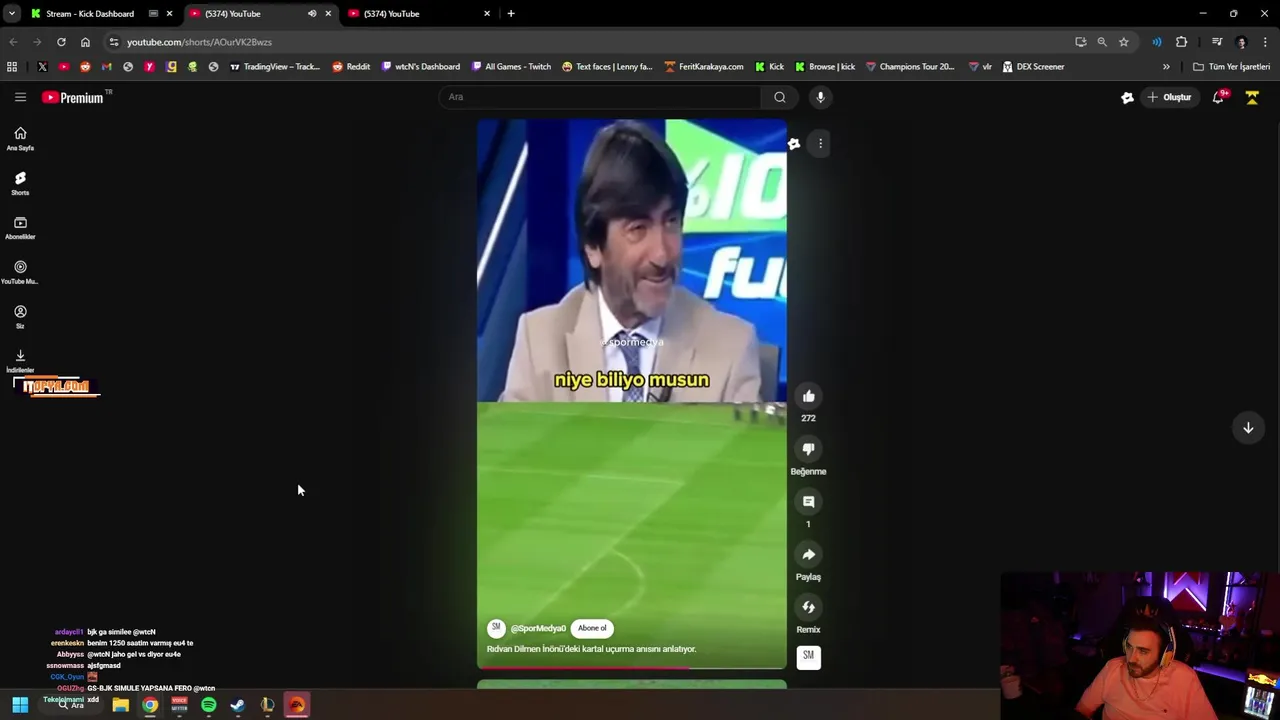Like the short with thumbs up
1280x720 pixels.
click(x=808, y=396)
